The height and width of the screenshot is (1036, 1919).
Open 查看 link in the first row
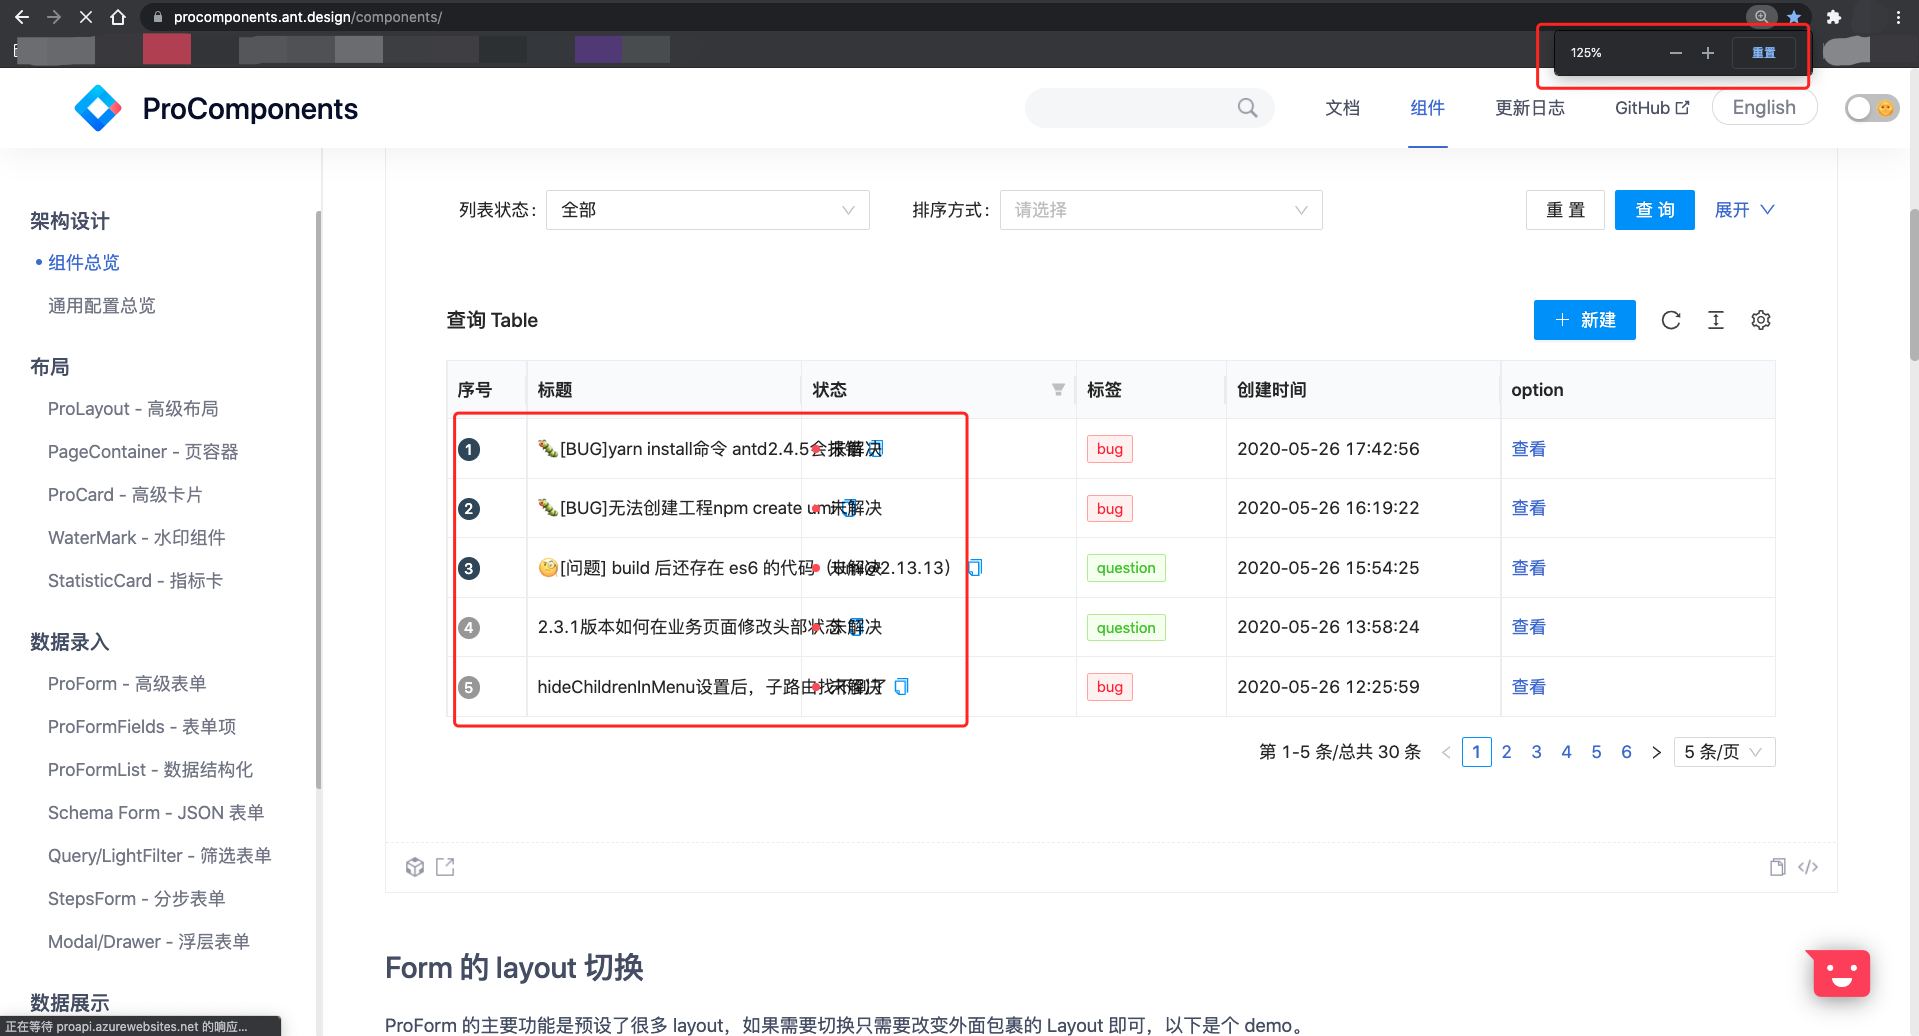coord(1528,448)
